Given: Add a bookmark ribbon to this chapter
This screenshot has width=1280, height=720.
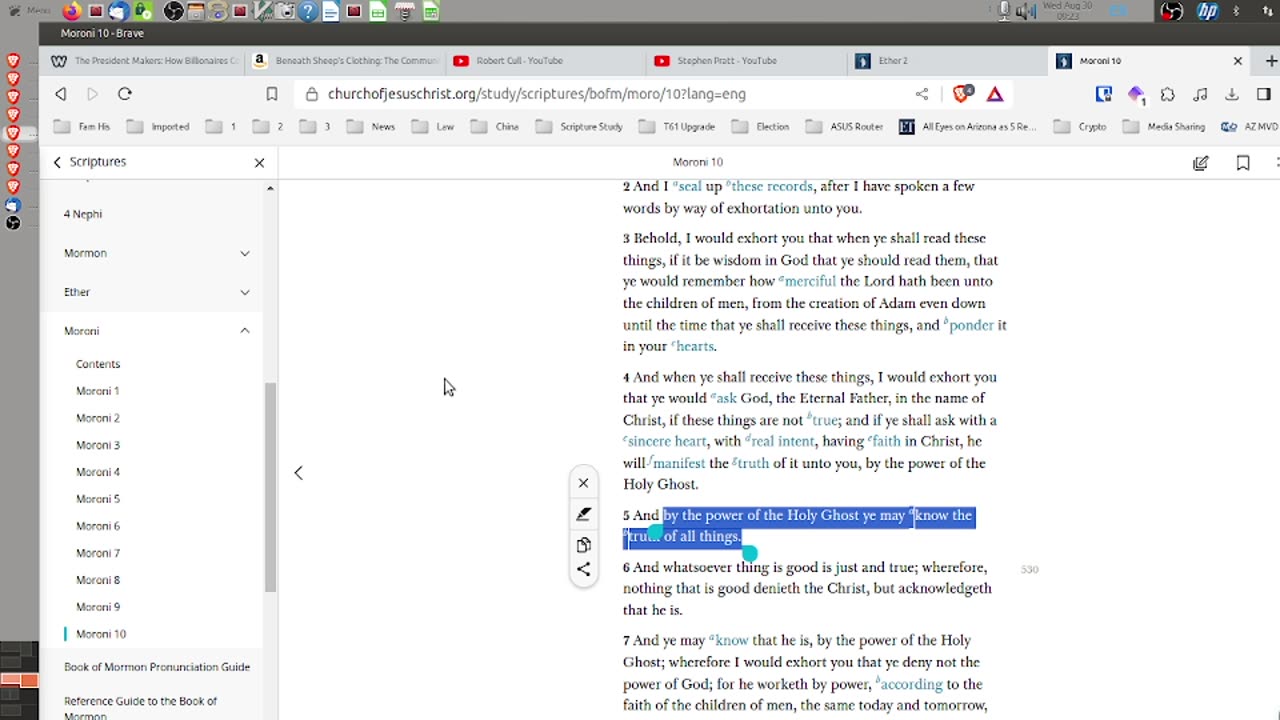Looking at the screenshot, I should [x=1243, y=162].
